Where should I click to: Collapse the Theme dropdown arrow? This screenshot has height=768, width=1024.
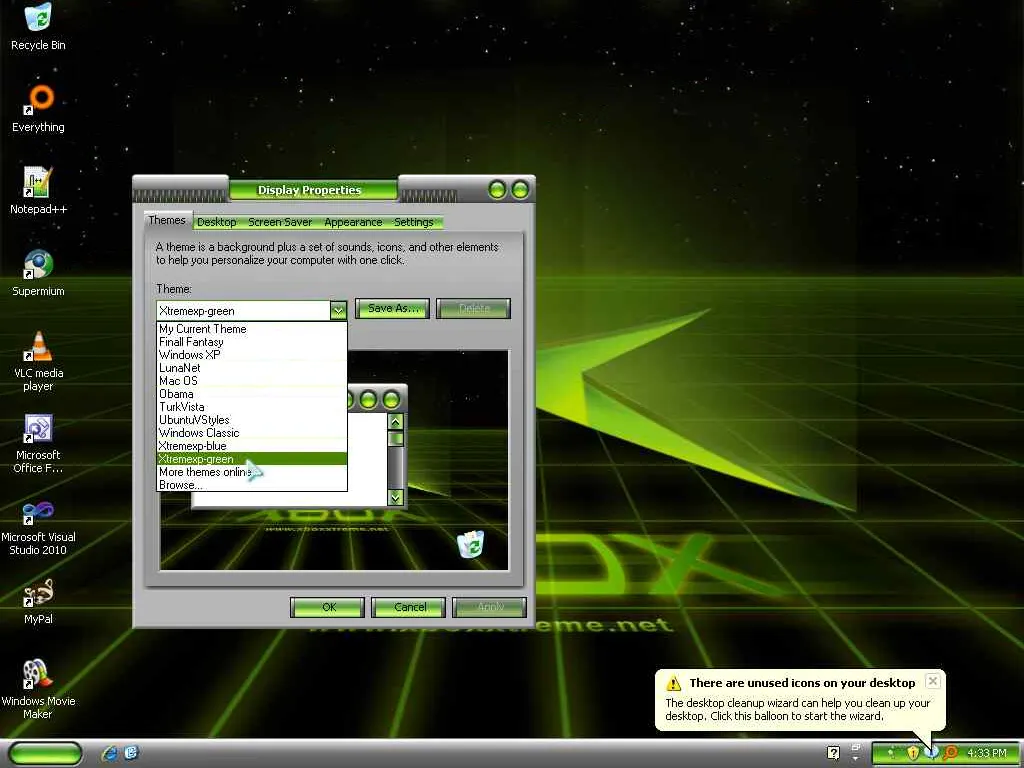tap(338, 311)
